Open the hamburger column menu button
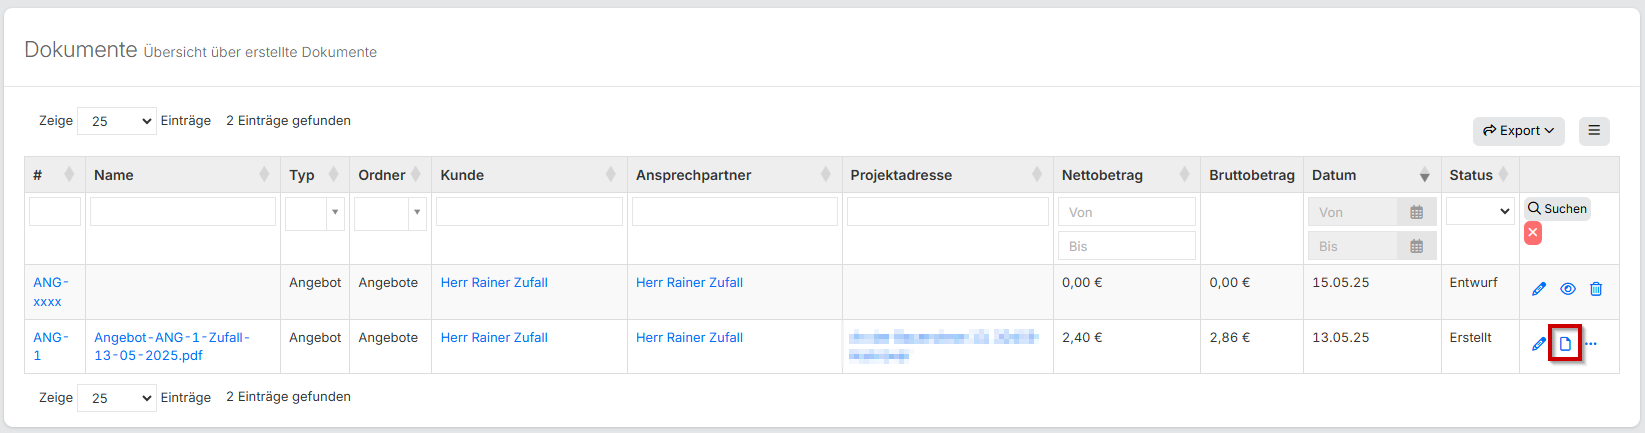The image size is (1645, 433). coord(1594,131)
